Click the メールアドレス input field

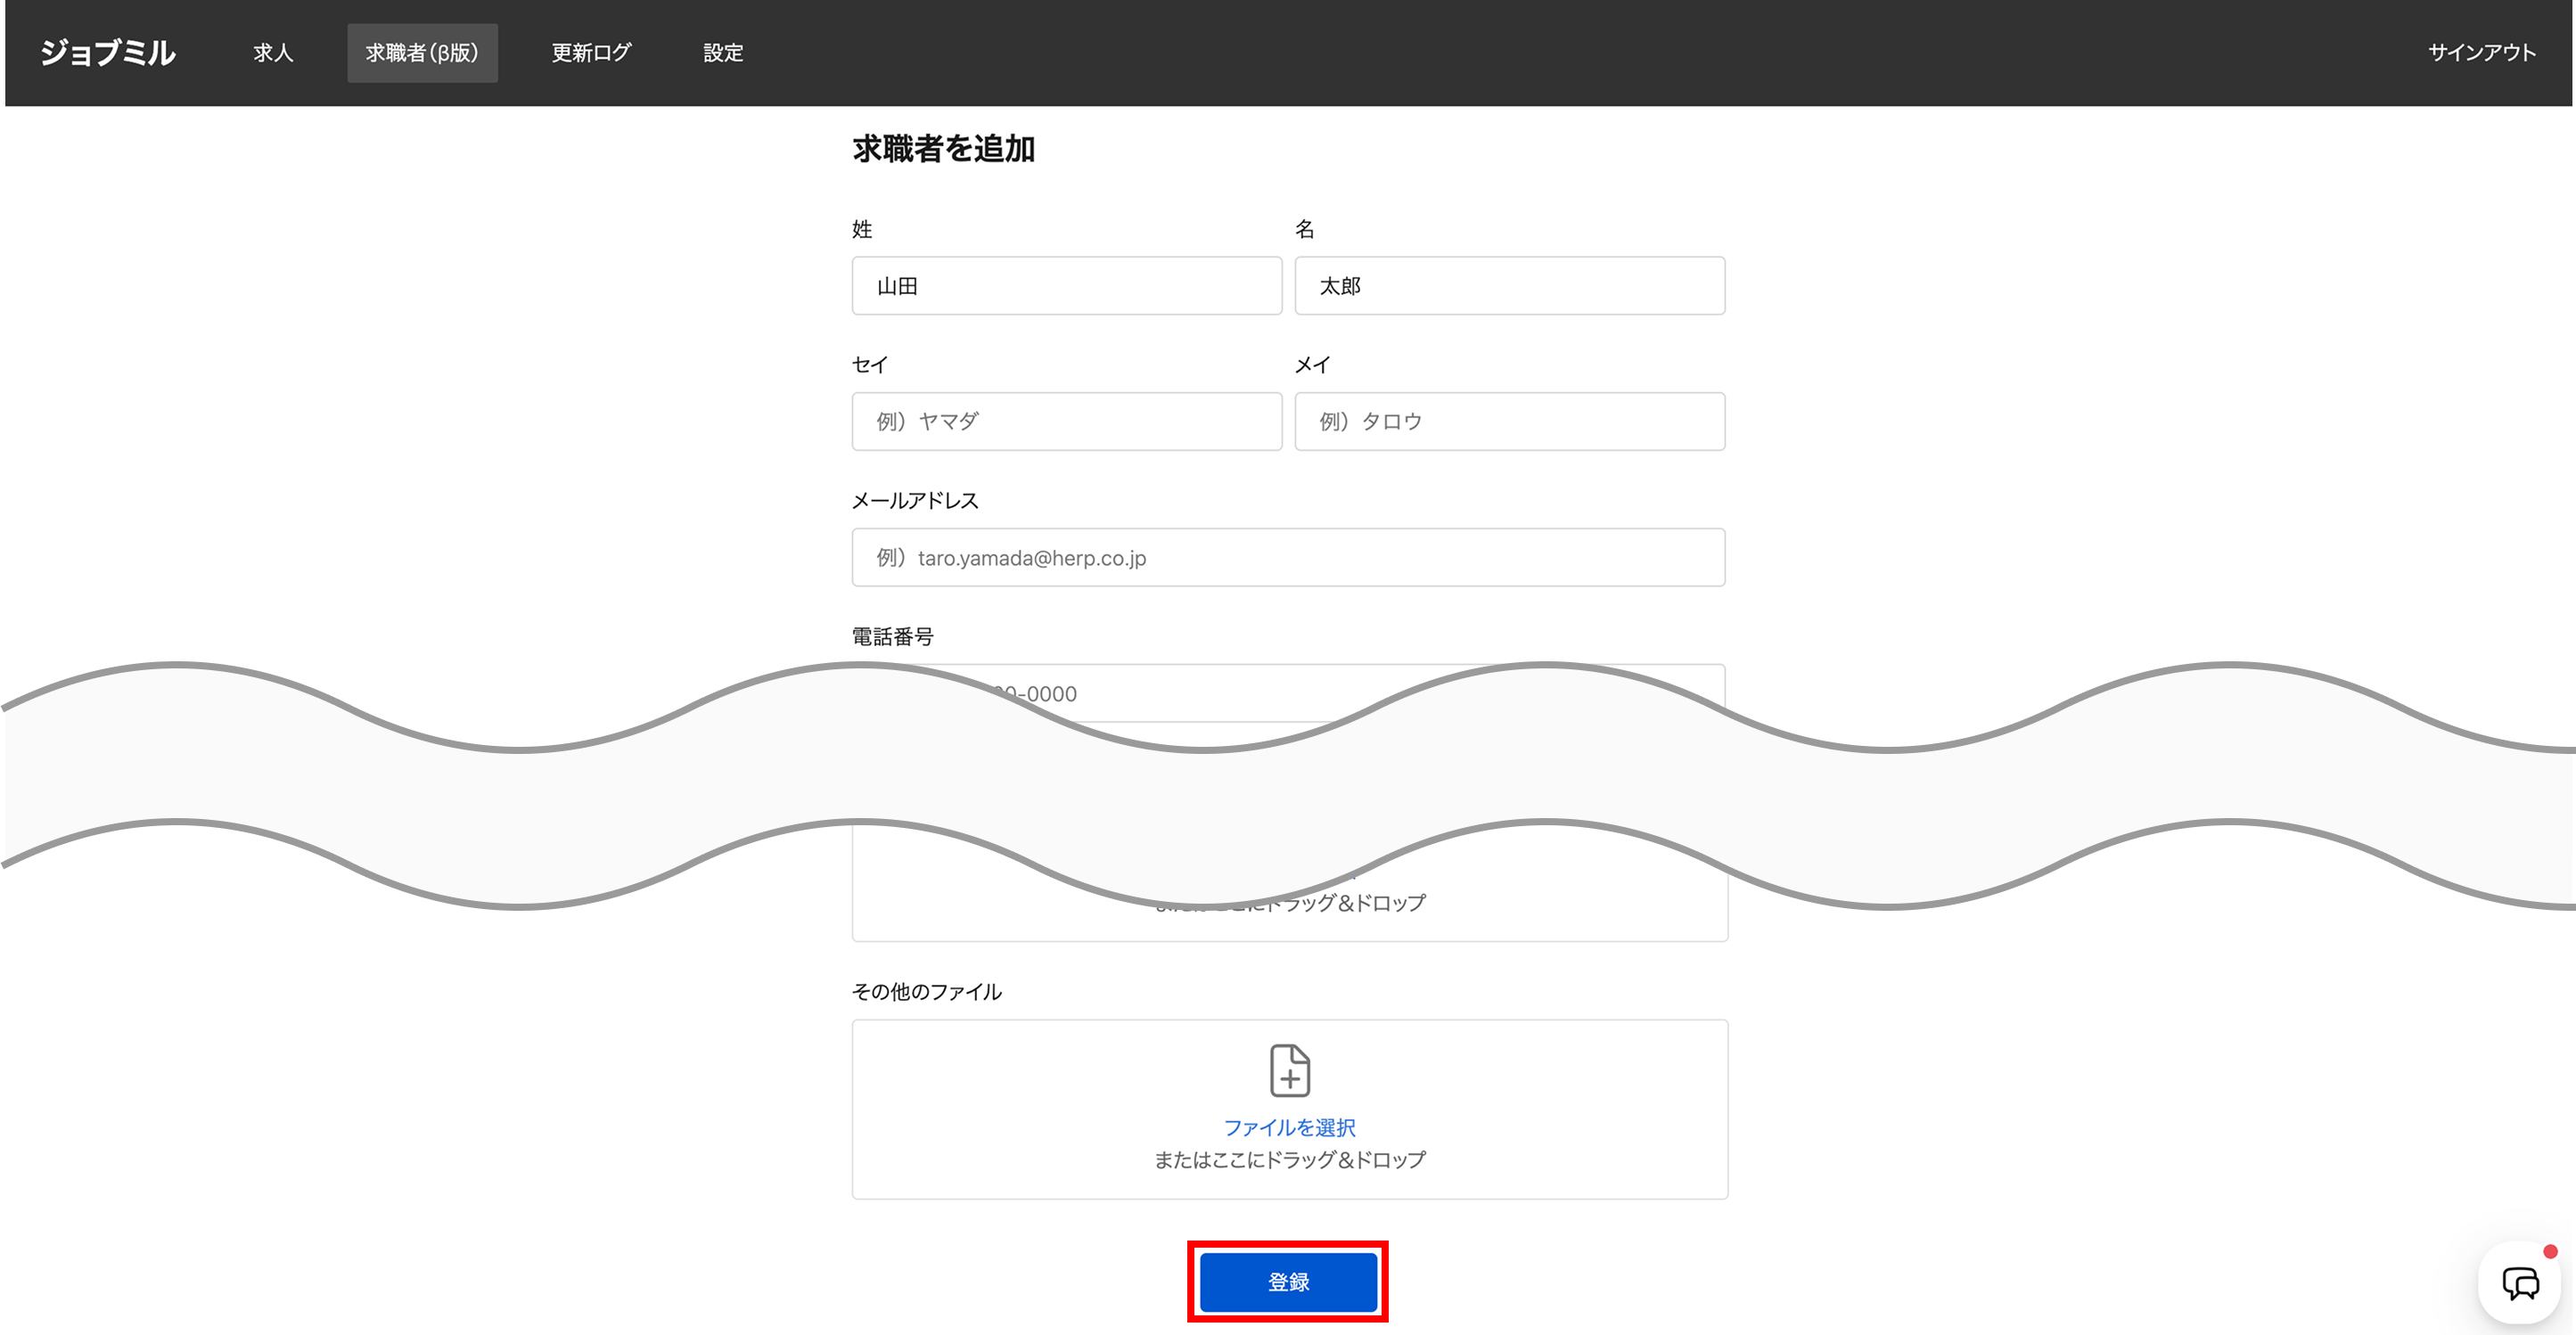coord(1288,557)
